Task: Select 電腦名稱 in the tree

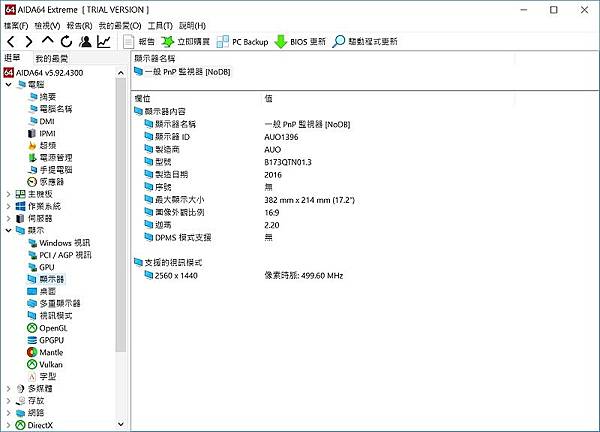Action: 51,109
